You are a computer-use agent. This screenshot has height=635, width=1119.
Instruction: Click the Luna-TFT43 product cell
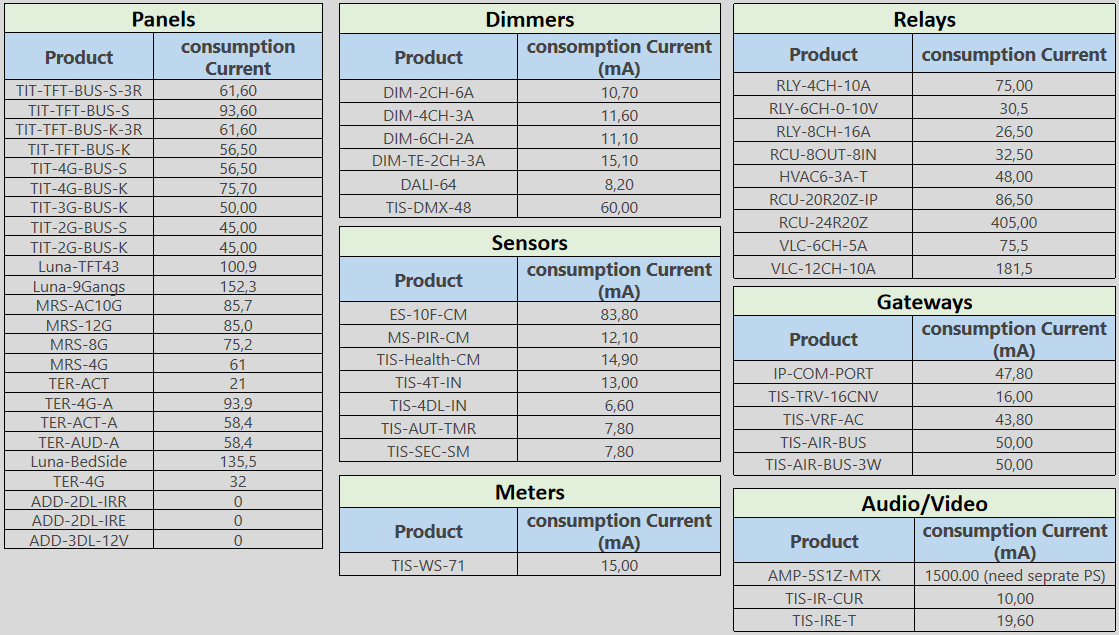click(79, 266)
